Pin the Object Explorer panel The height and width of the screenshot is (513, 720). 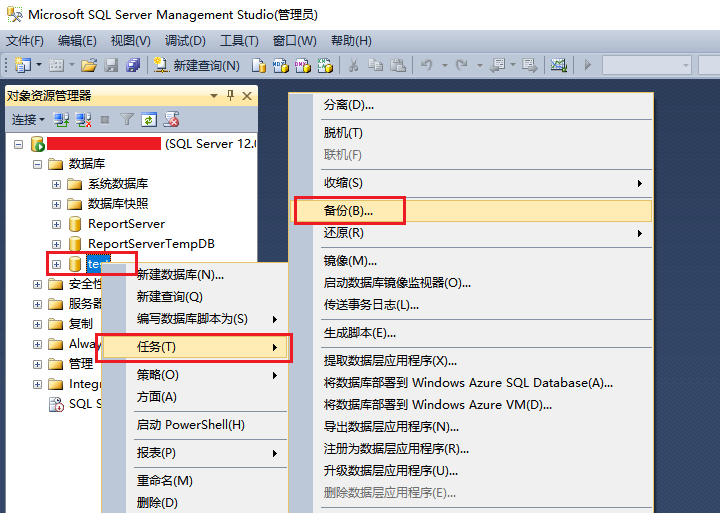[231, 95]
